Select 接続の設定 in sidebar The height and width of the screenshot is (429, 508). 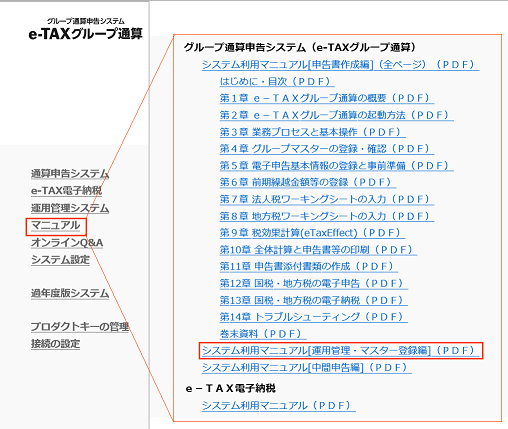pos(55,344)
